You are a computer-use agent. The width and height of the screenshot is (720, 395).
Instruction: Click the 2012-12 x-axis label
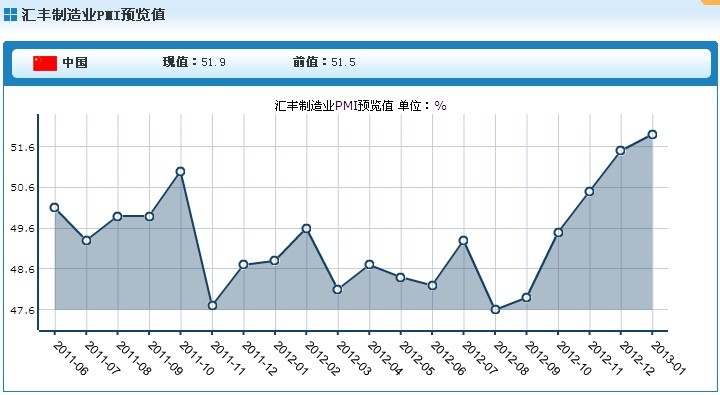(x=637, y=358)
